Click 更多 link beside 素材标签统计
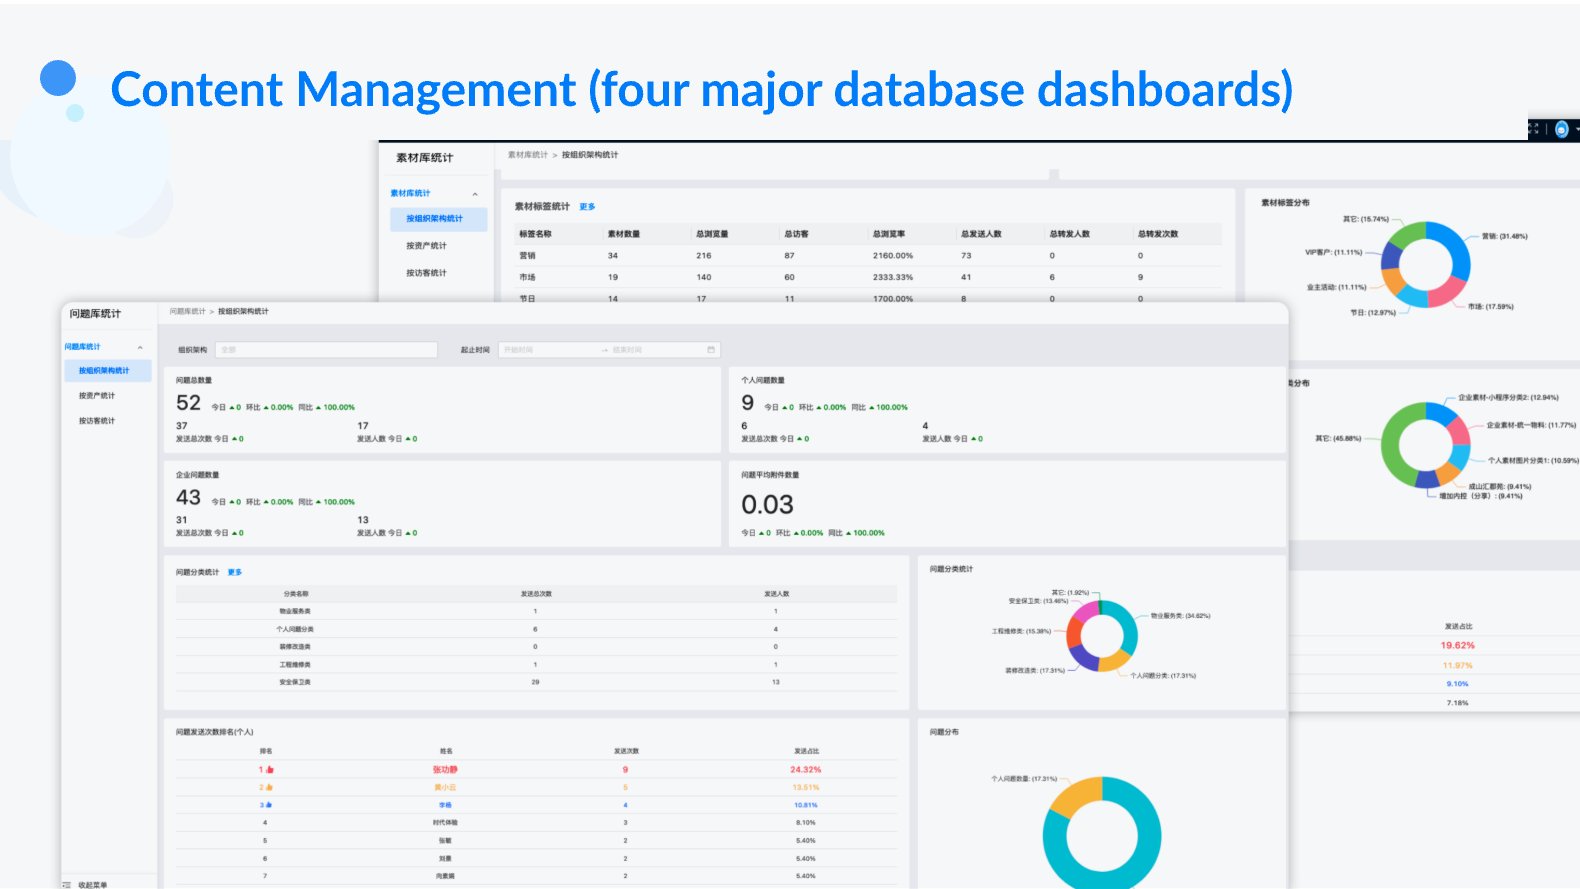The width and height of the screenshot is (1580, 889). [587, 207]
